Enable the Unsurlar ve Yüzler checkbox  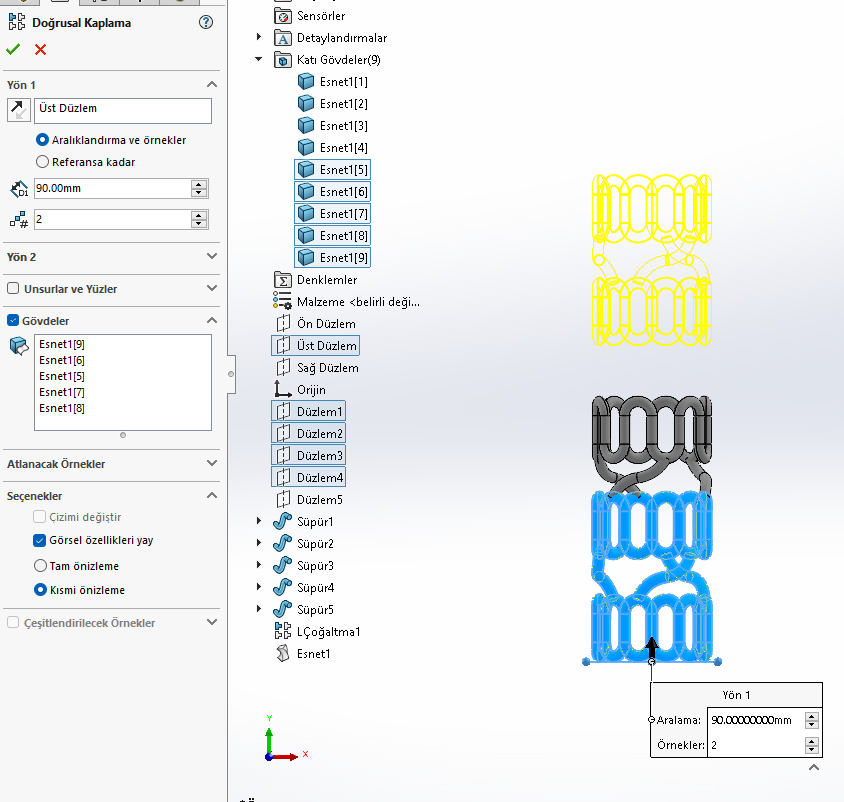[x=13, y=289]
